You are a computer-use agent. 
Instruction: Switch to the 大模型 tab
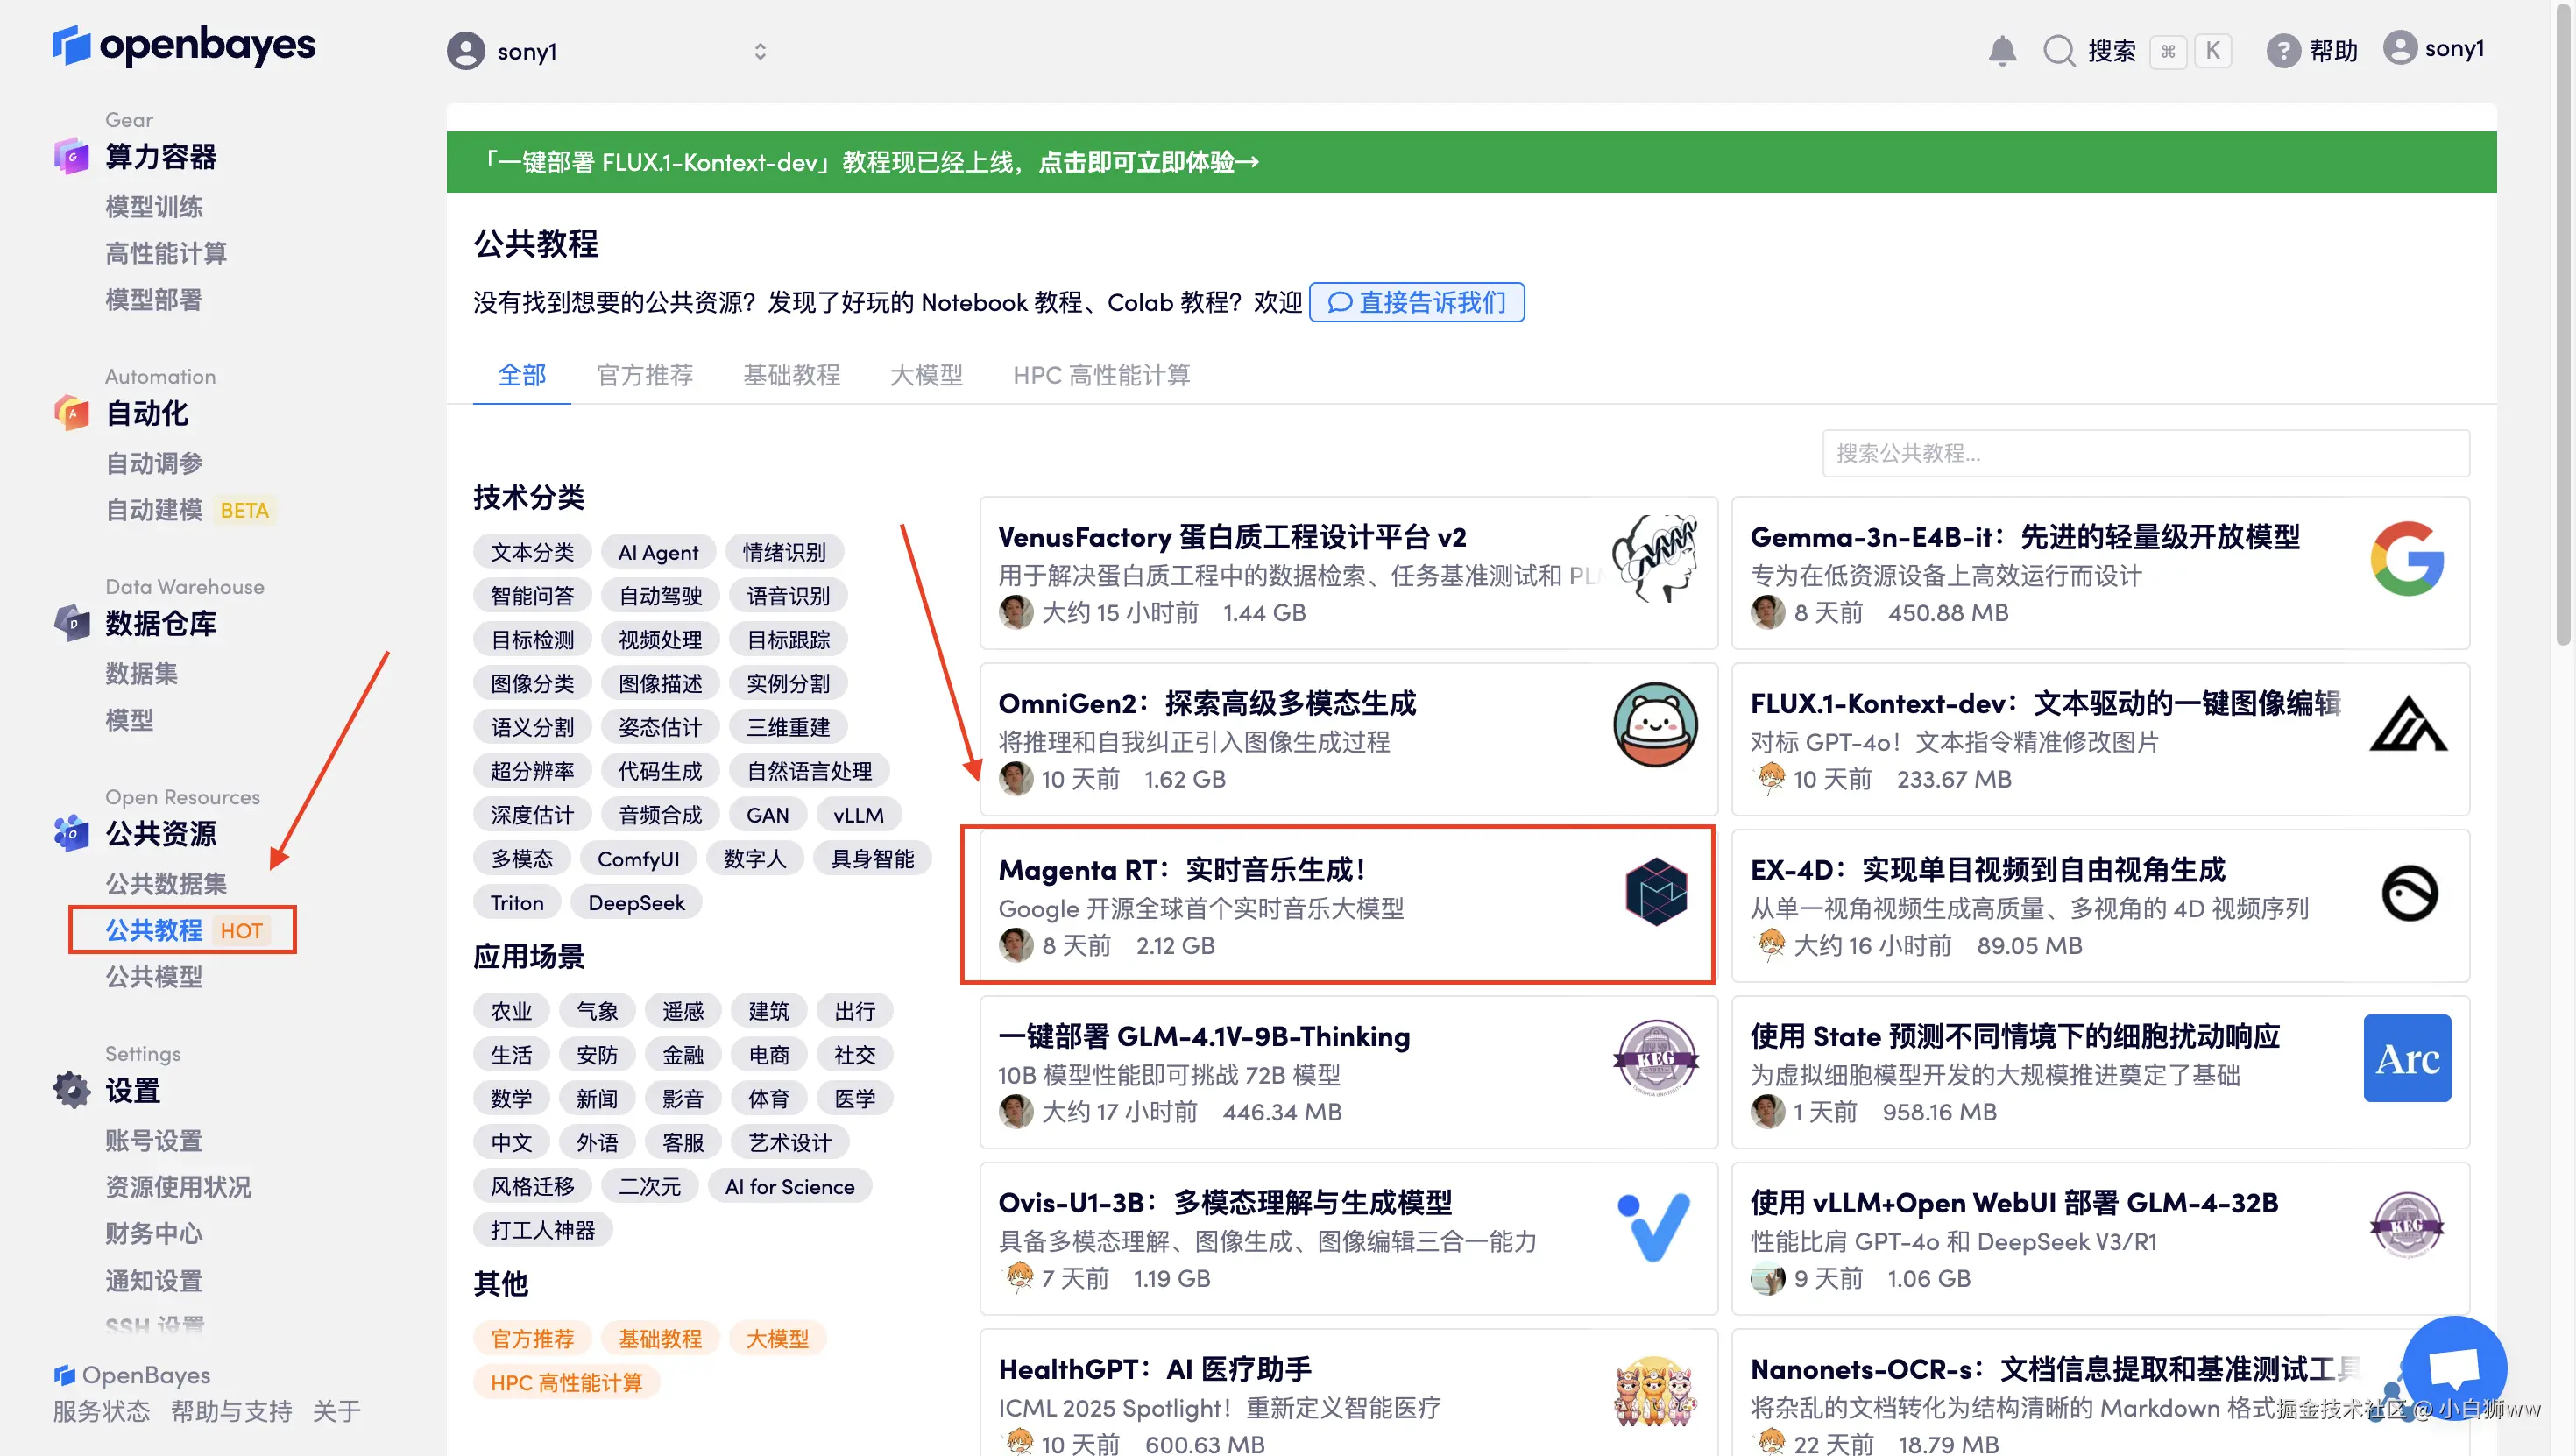[926, 375]
